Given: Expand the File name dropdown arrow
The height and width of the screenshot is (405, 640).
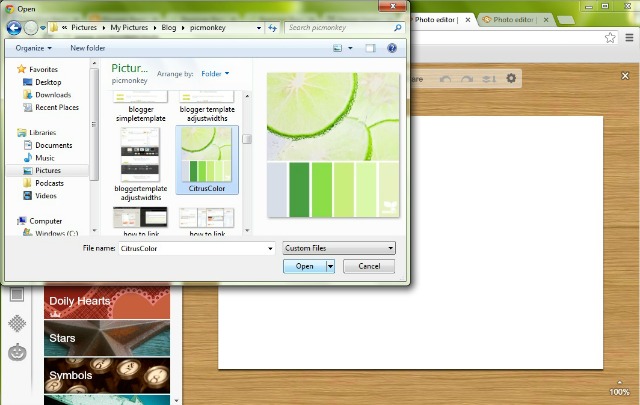Looking at the screenshot, I should pos(270,248).
